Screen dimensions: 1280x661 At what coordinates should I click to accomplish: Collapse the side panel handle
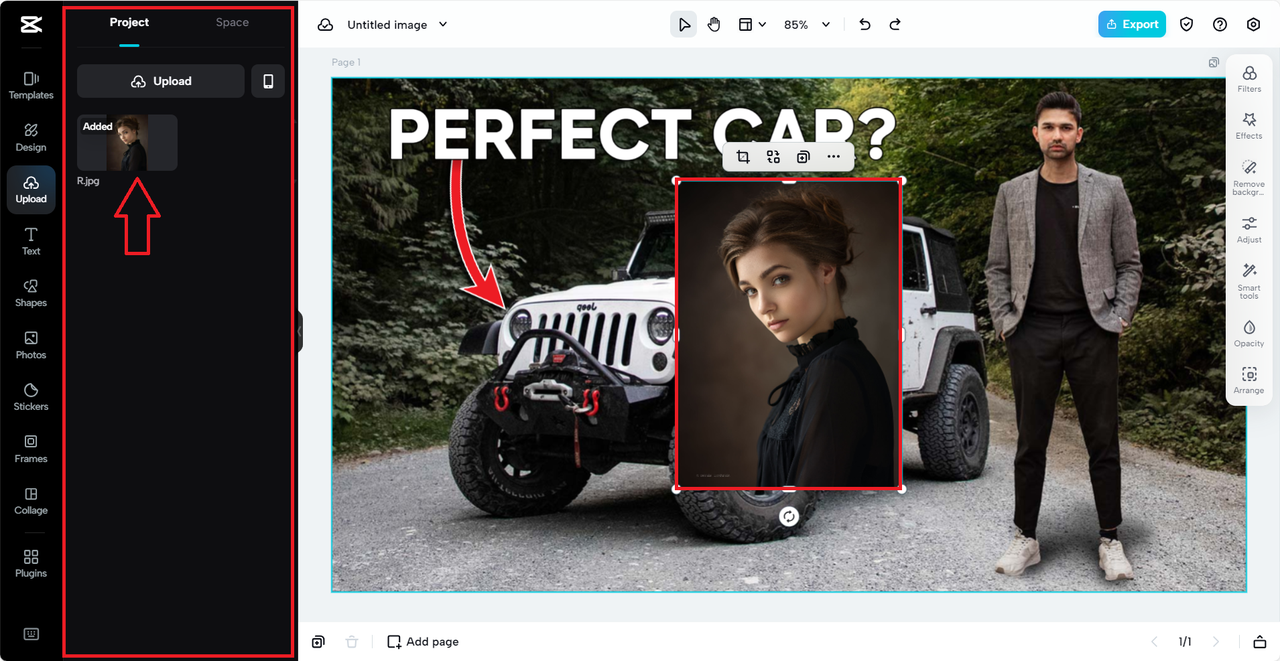[299, 331]
